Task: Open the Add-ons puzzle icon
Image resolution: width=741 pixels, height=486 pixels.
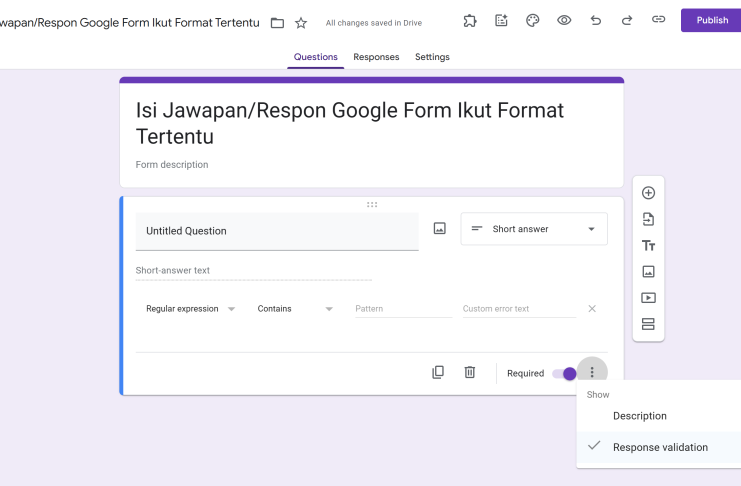Action: 470,20
